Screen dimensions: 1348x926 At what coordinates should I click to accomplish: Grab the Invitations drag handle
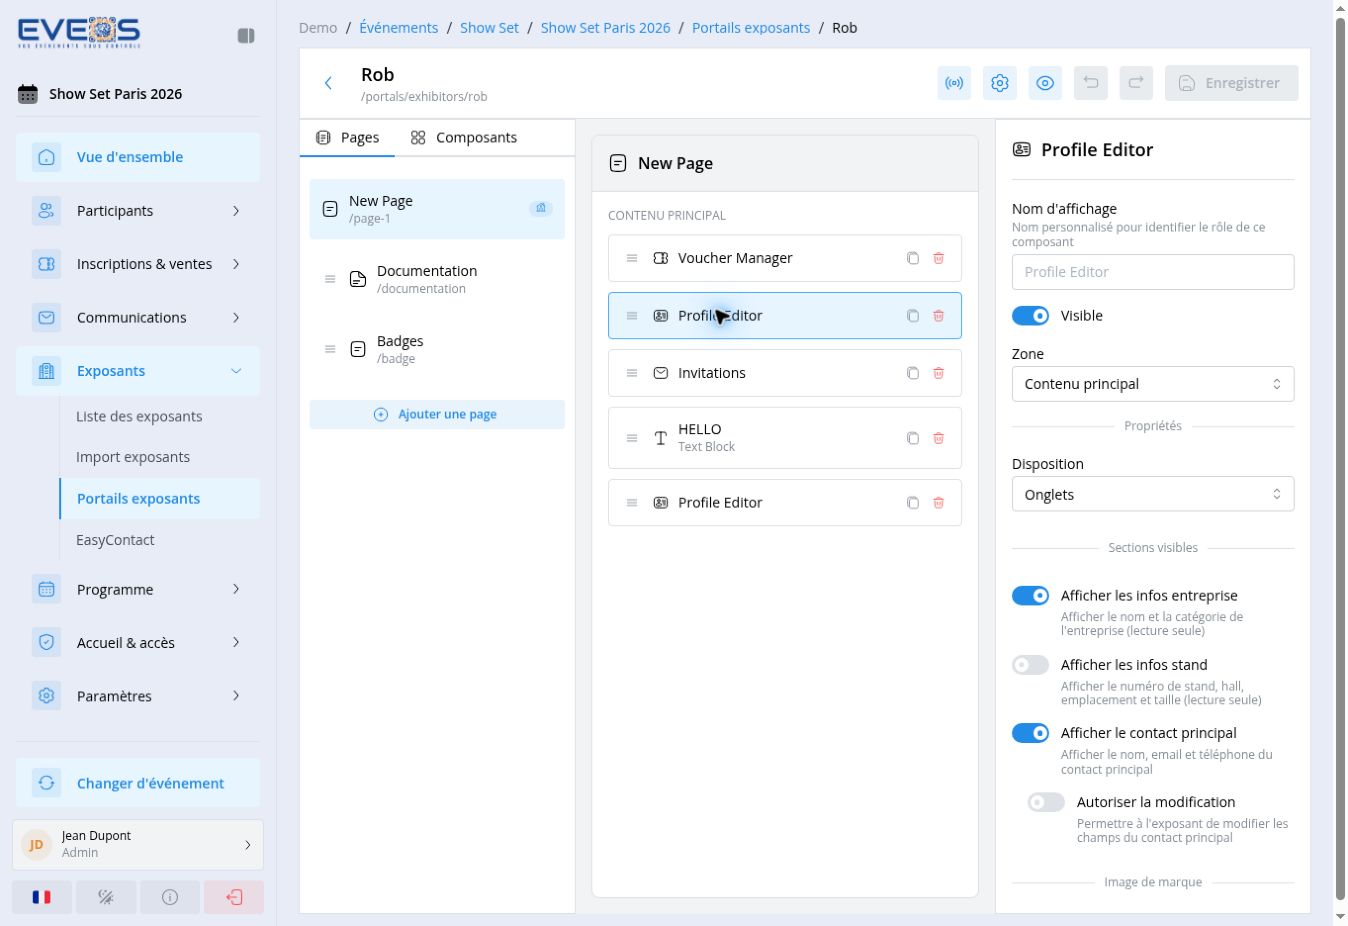point(632,373)
